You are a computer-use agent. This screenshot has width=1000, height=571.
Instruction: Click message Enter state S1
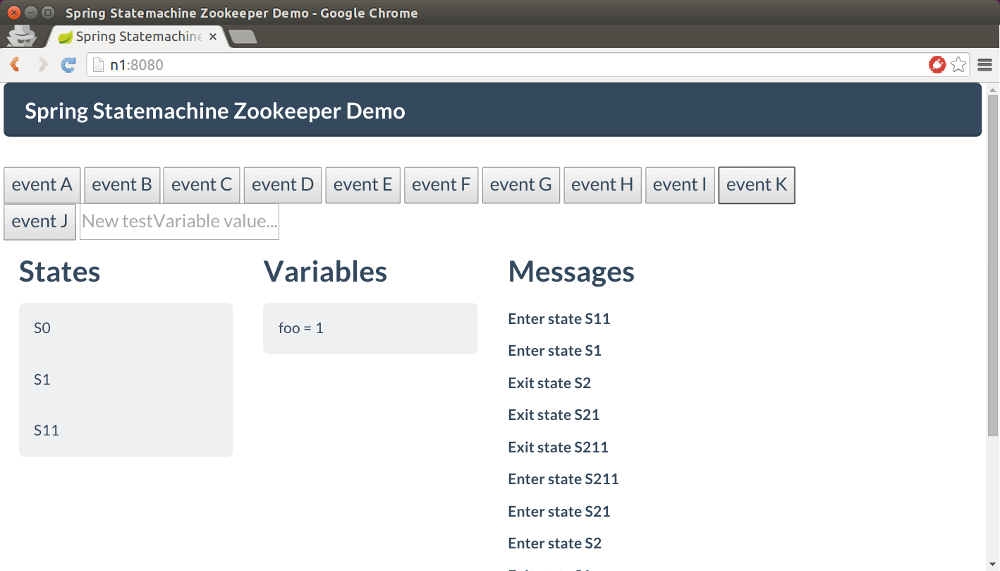coord(555,351)
